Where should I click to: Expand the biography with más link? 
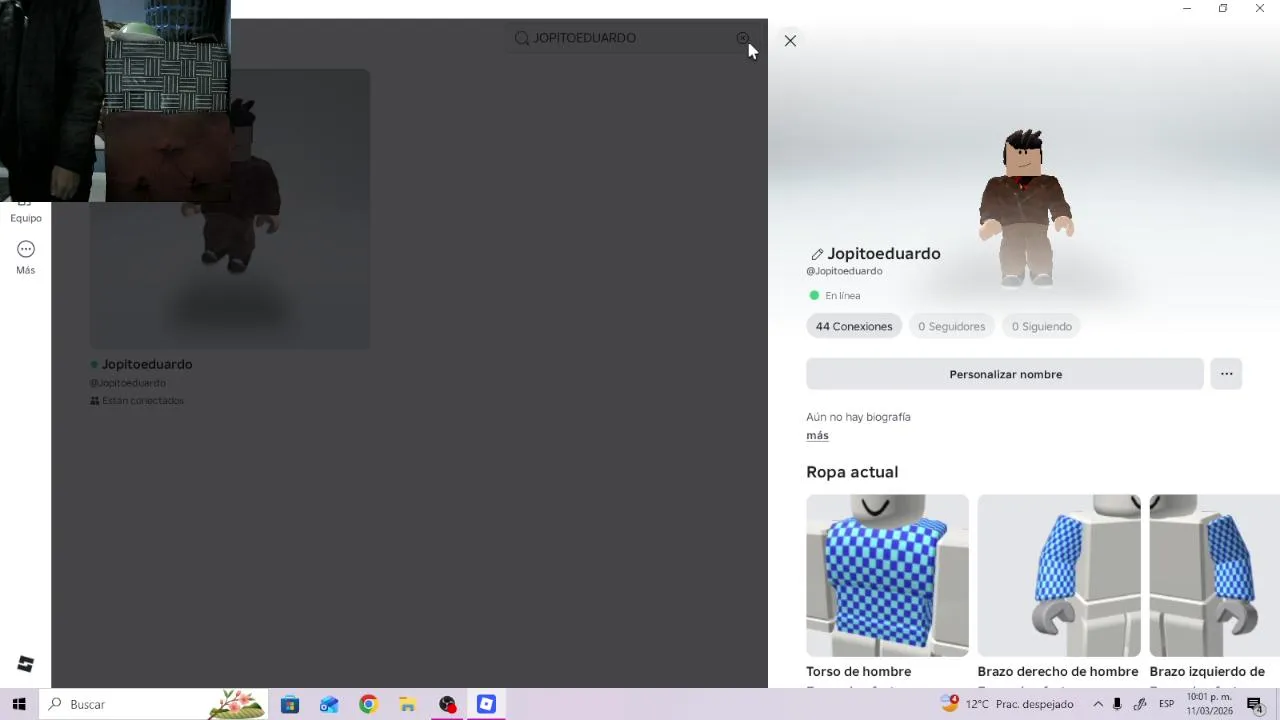pos(817,435)
